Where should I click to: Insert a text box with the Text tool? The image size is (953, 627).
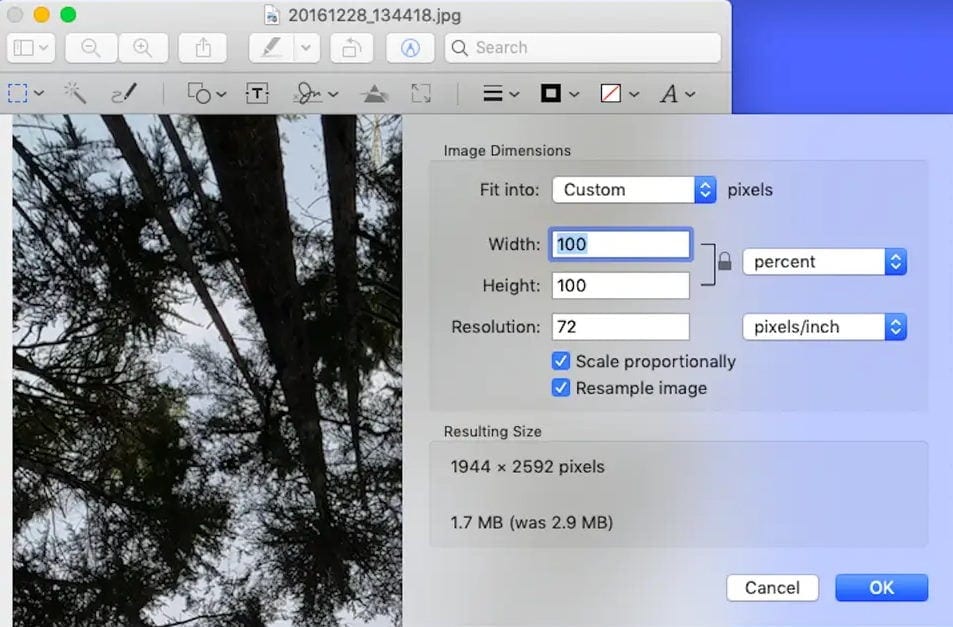(x=256, y=93)
